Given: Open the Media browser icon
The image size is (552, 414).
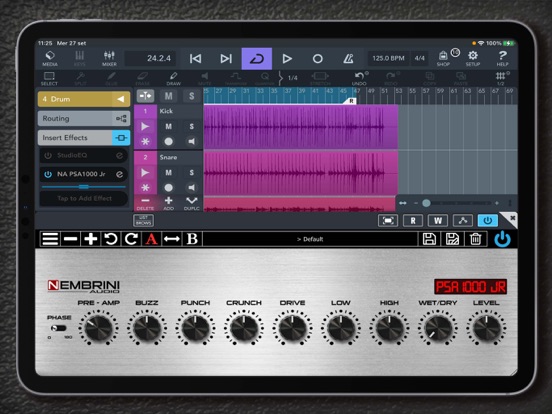Looking at the screenshot, I should (x=50, y=58).
